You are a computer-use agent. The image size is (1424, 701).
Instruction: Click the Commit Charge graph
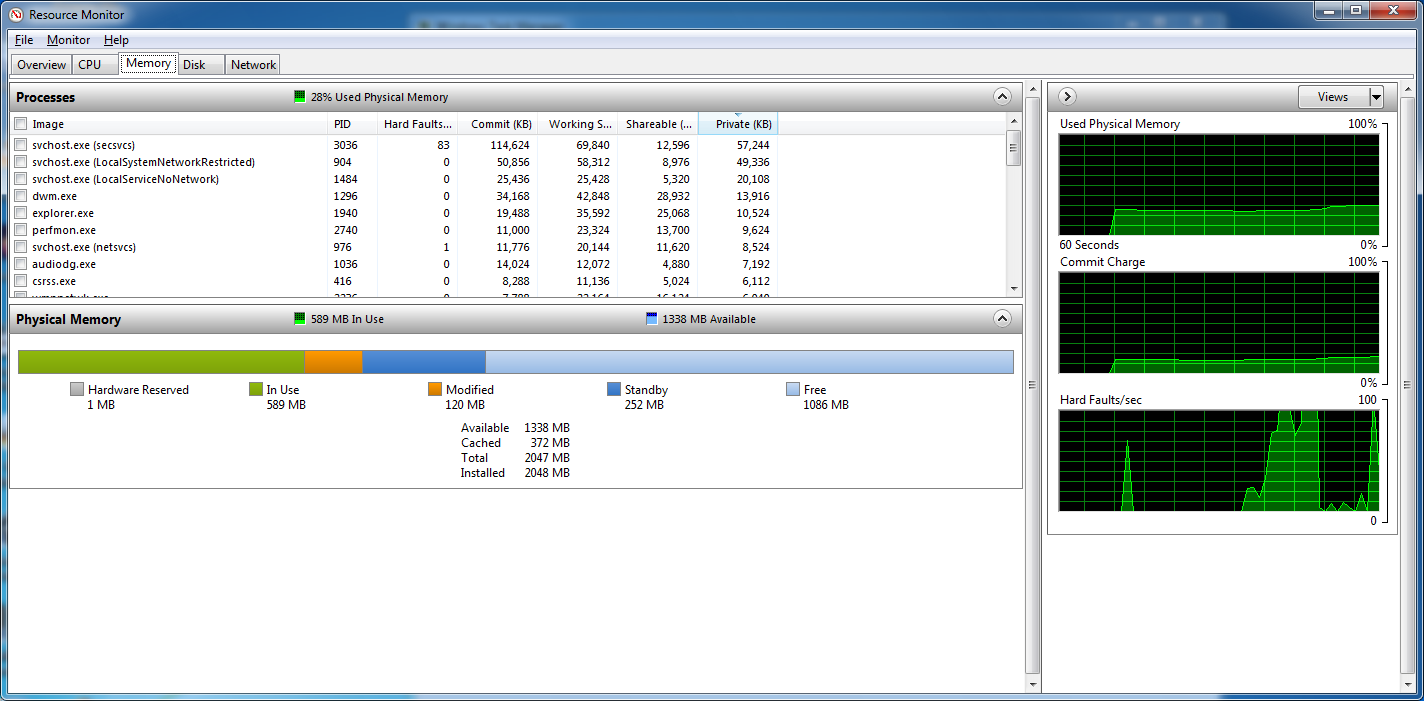pyautogui.click(x=1219, y=322)
